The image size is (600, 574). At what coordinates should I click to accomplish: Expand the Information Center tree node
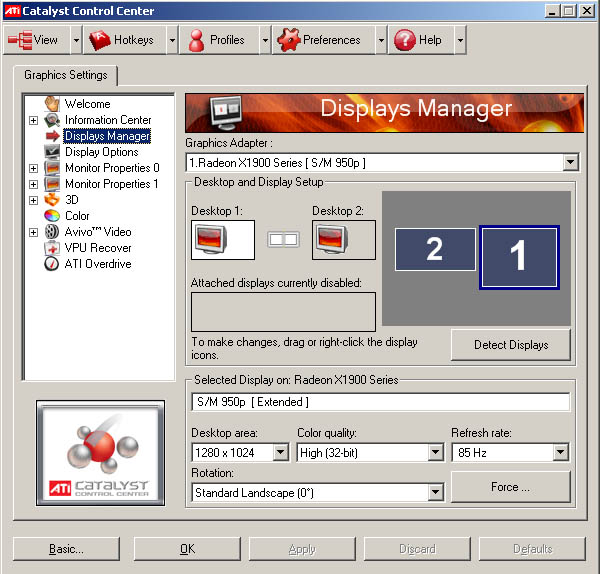(34, 120)
